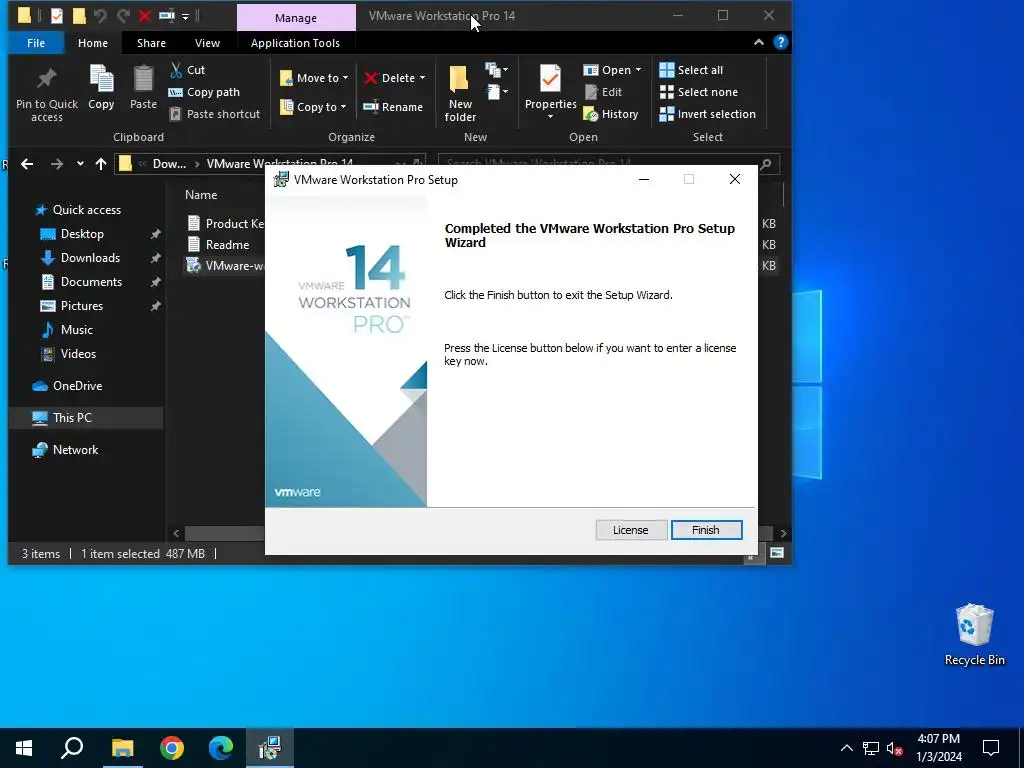Expand the Delete dropdown arrow

tap(423, 78)
